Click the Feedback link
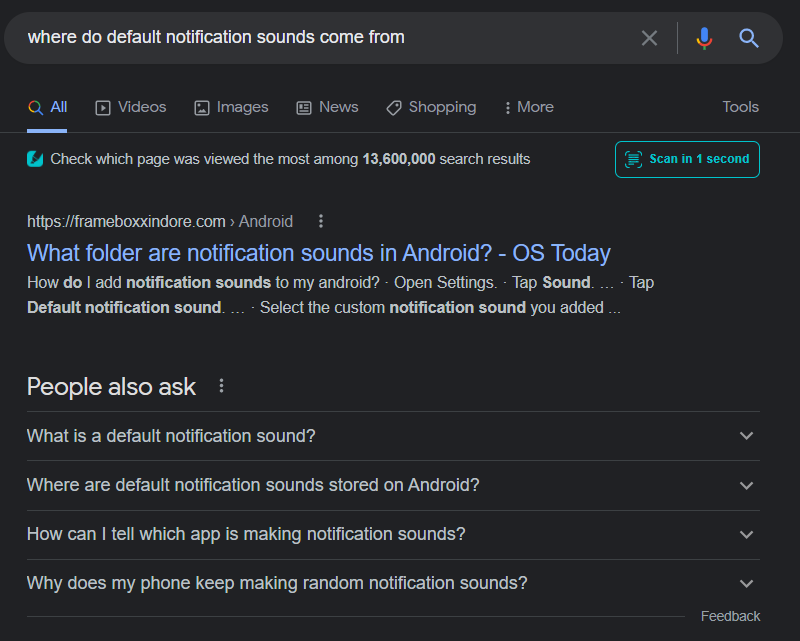 730,616
